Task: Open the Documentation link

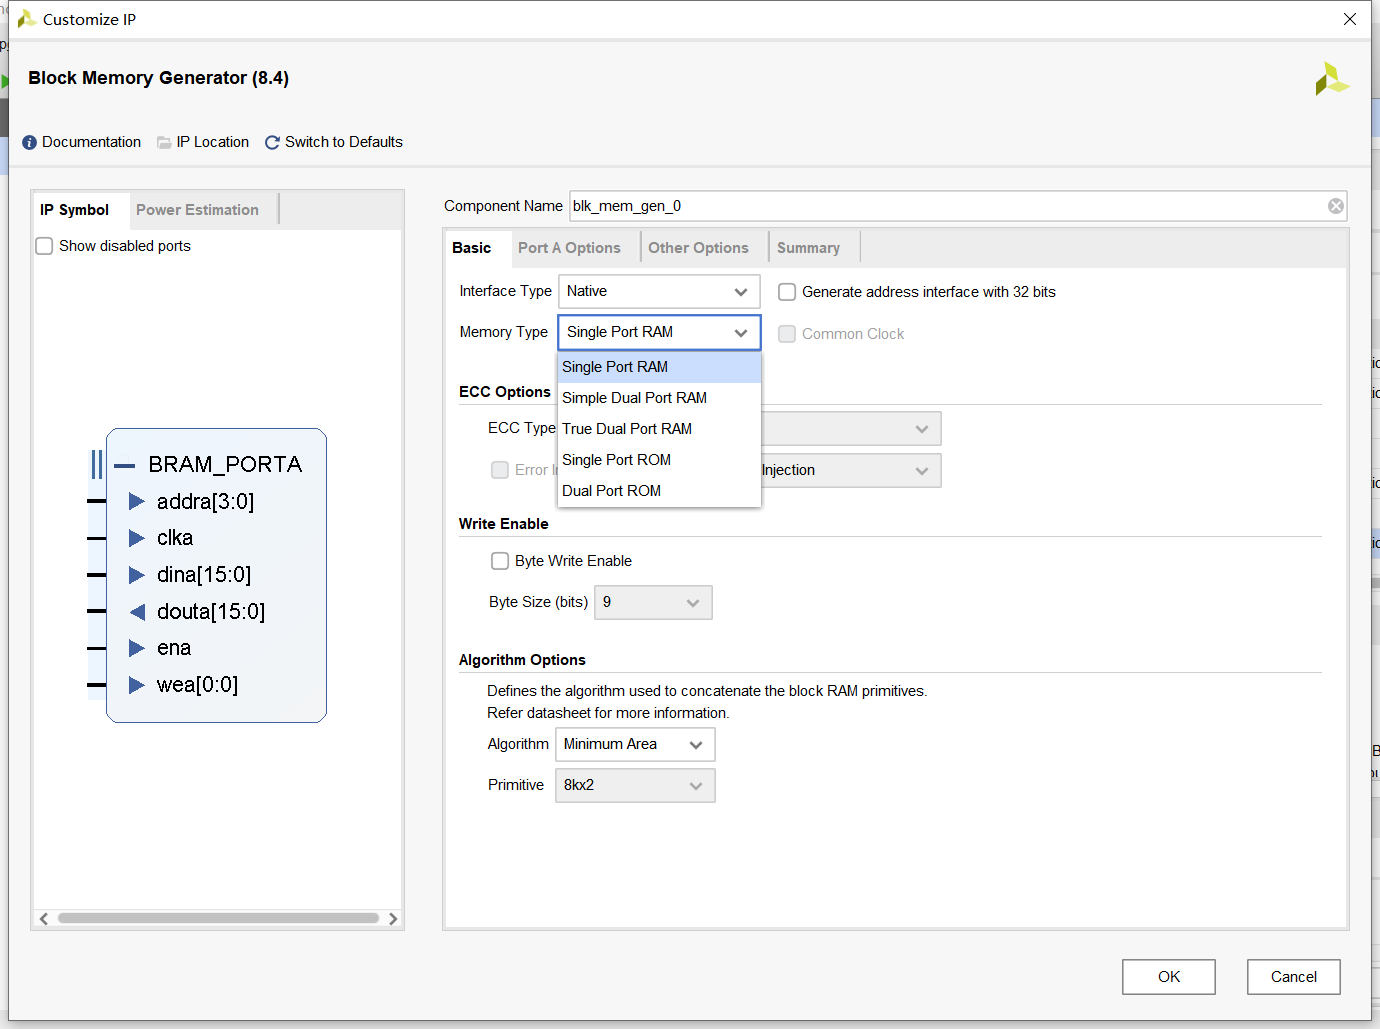Action: [x=91, y=142]
